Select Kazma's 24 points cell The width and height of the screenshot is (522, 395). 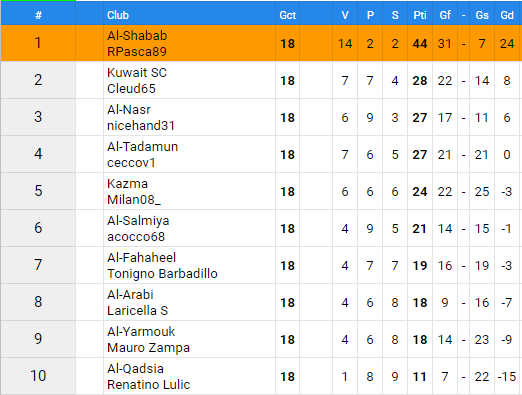point(420,191)
